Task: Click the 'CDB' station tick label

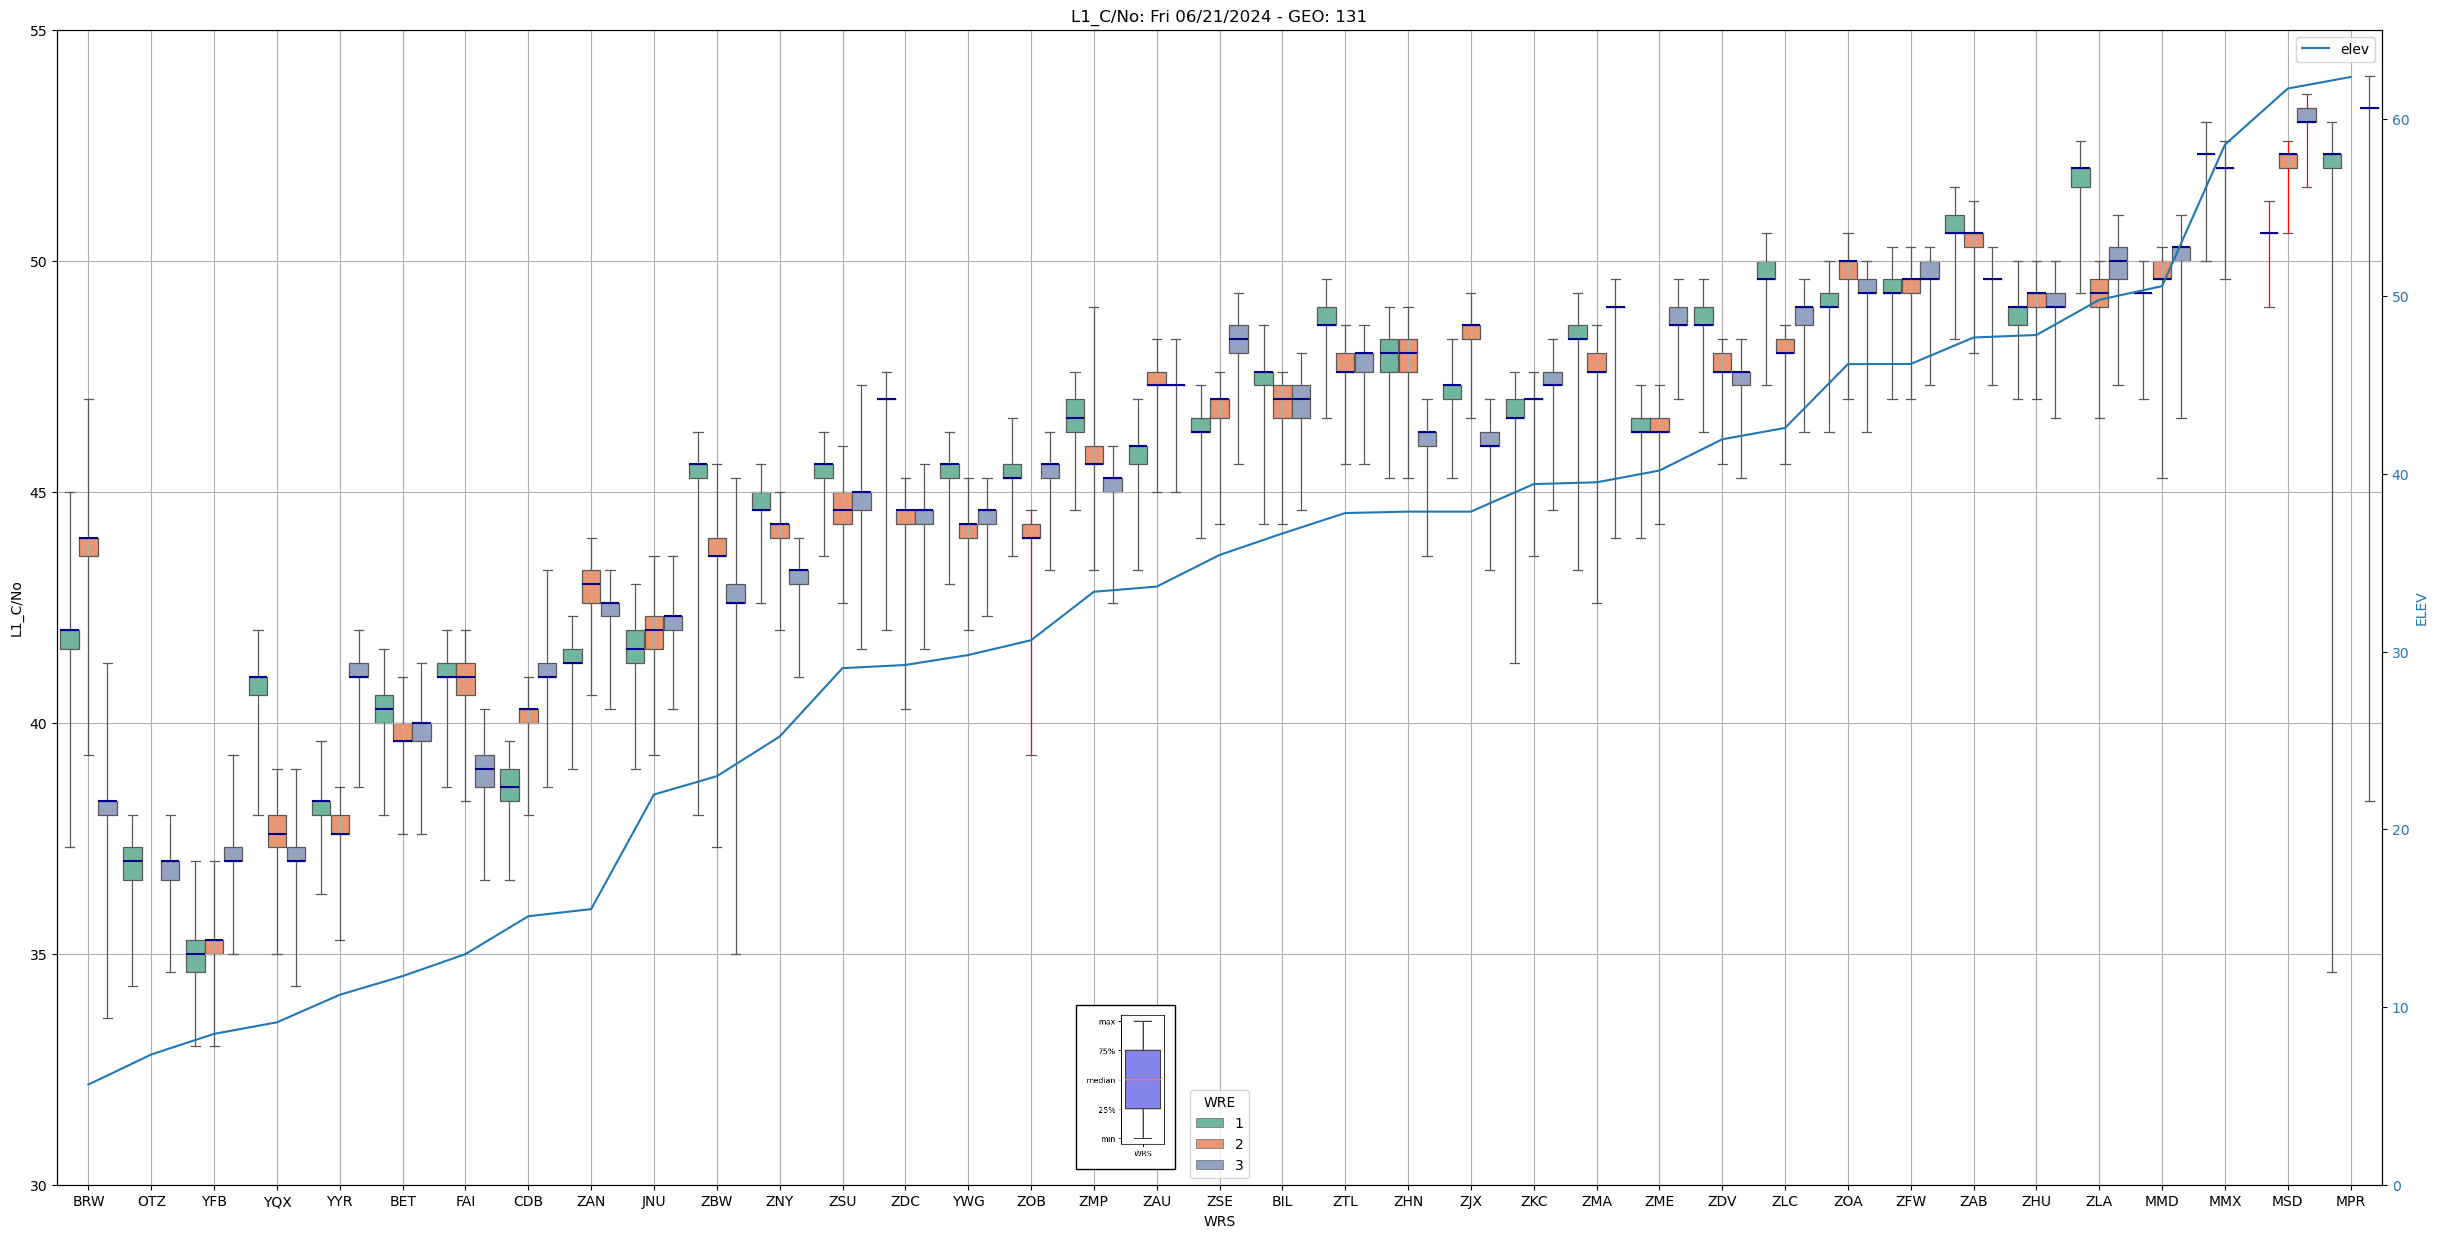Action: pos(528,1201)
